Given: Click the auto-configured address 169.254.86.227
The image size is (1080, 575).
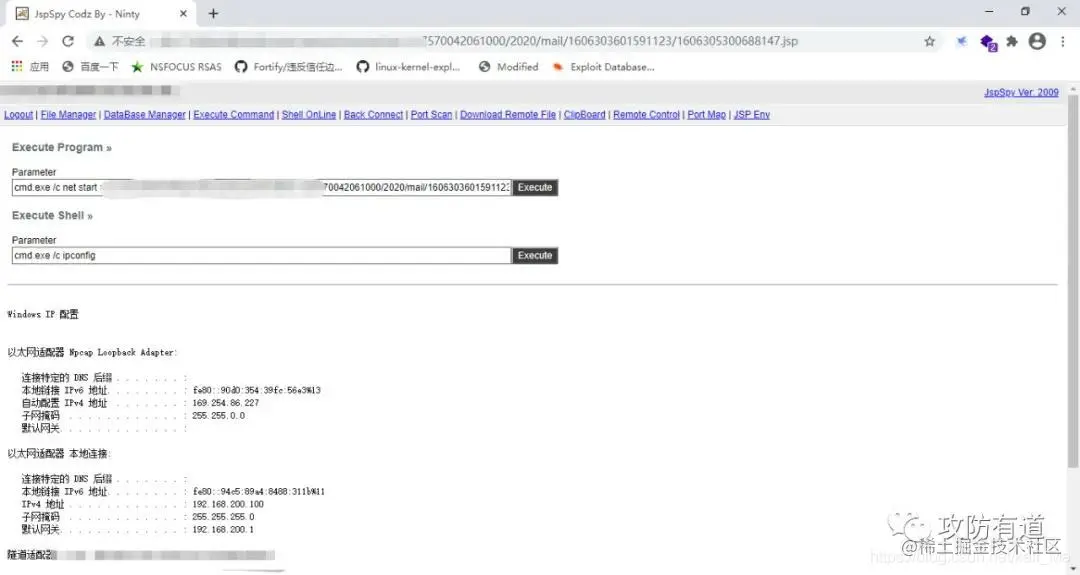Looking at the screenshot, I should tap(226, 403).
